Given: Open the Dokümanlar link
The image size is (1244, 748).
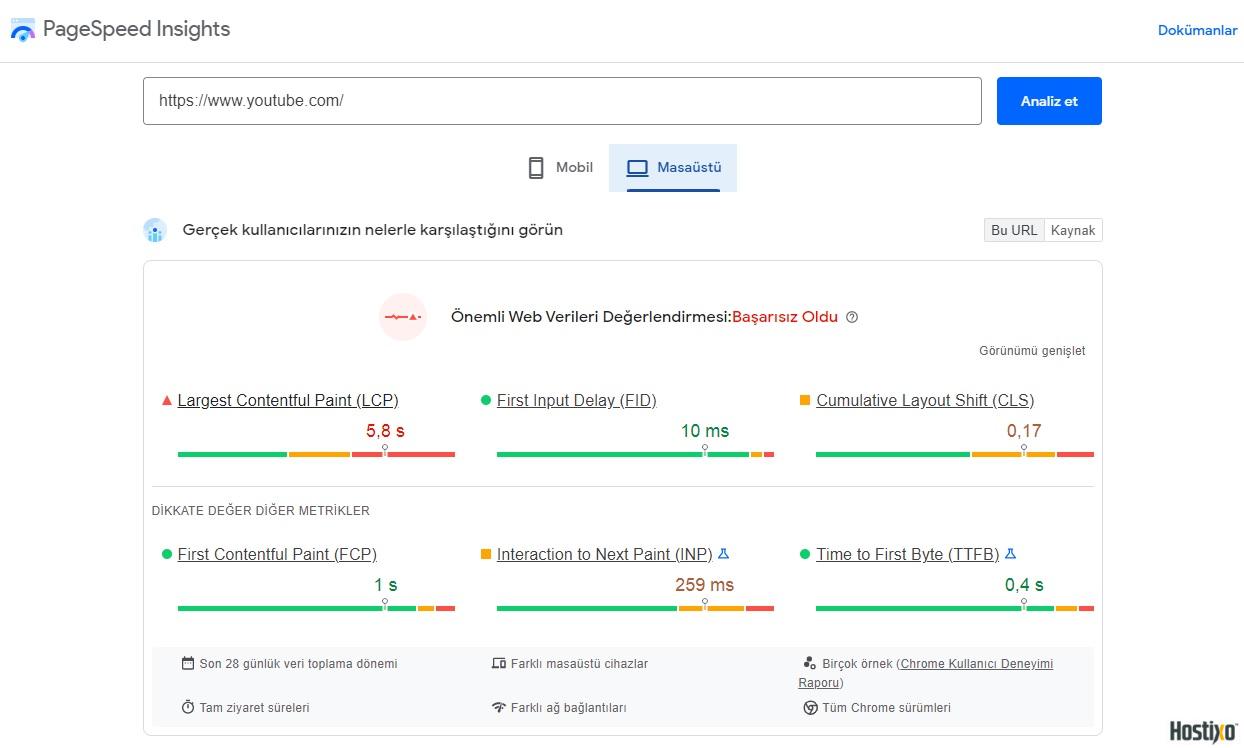Looking at the screenshot, I should [x=1197, y=30].
